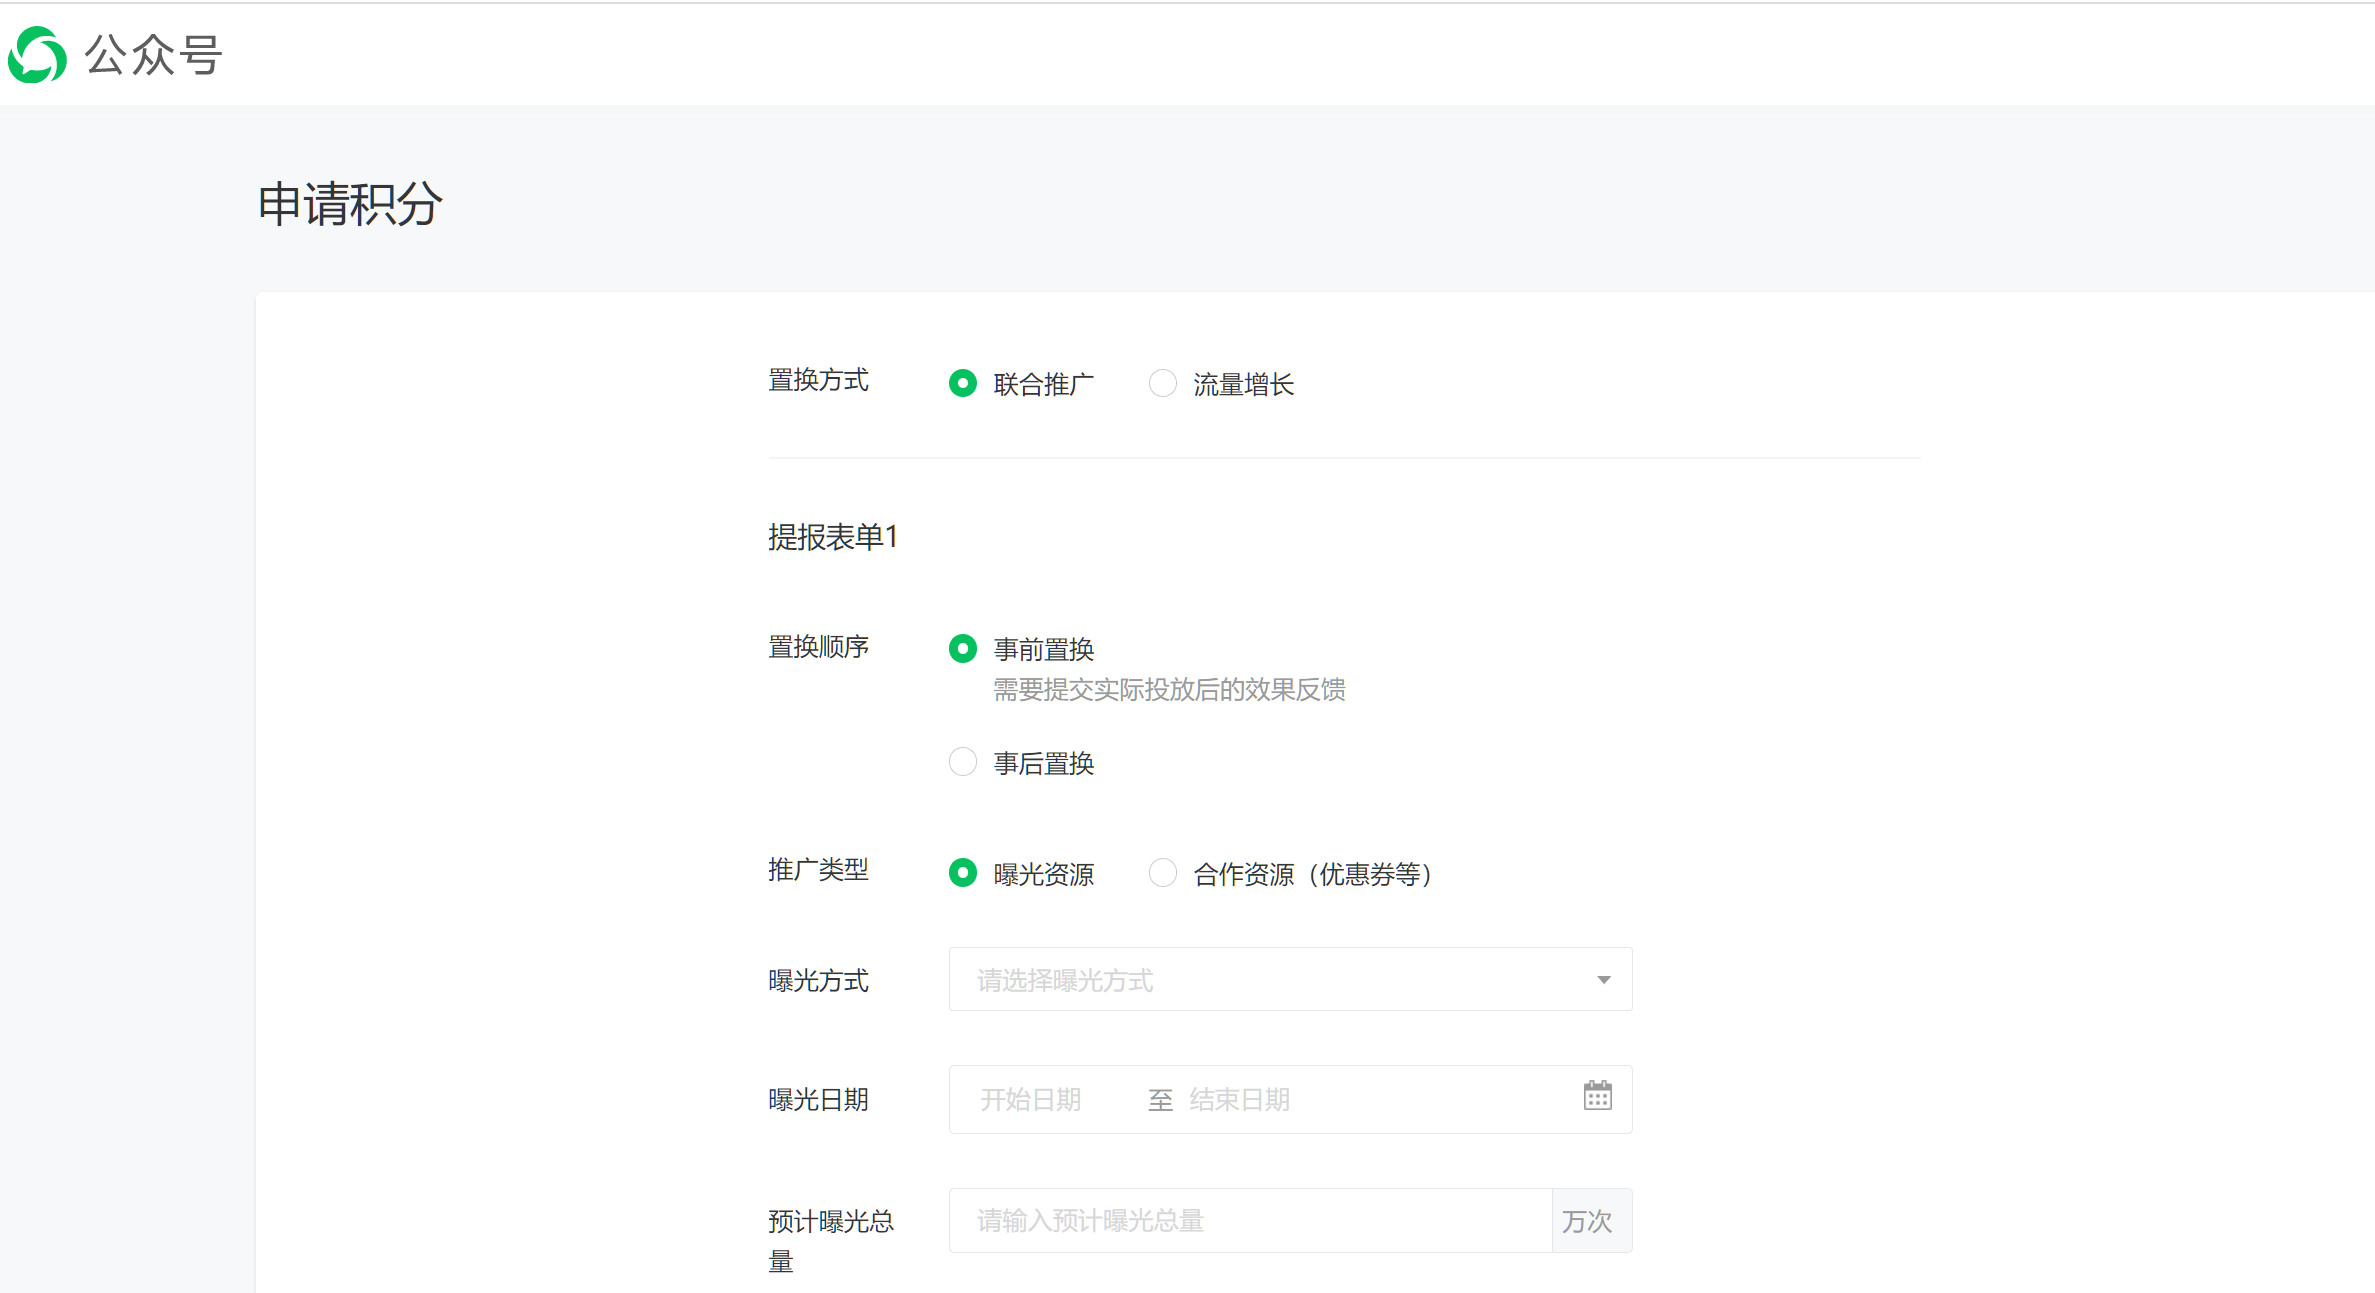2375x1293 pixels.
Task: Click the green WeChat Official Account logo
Action: pyautogui.click(x=37, y=55)
